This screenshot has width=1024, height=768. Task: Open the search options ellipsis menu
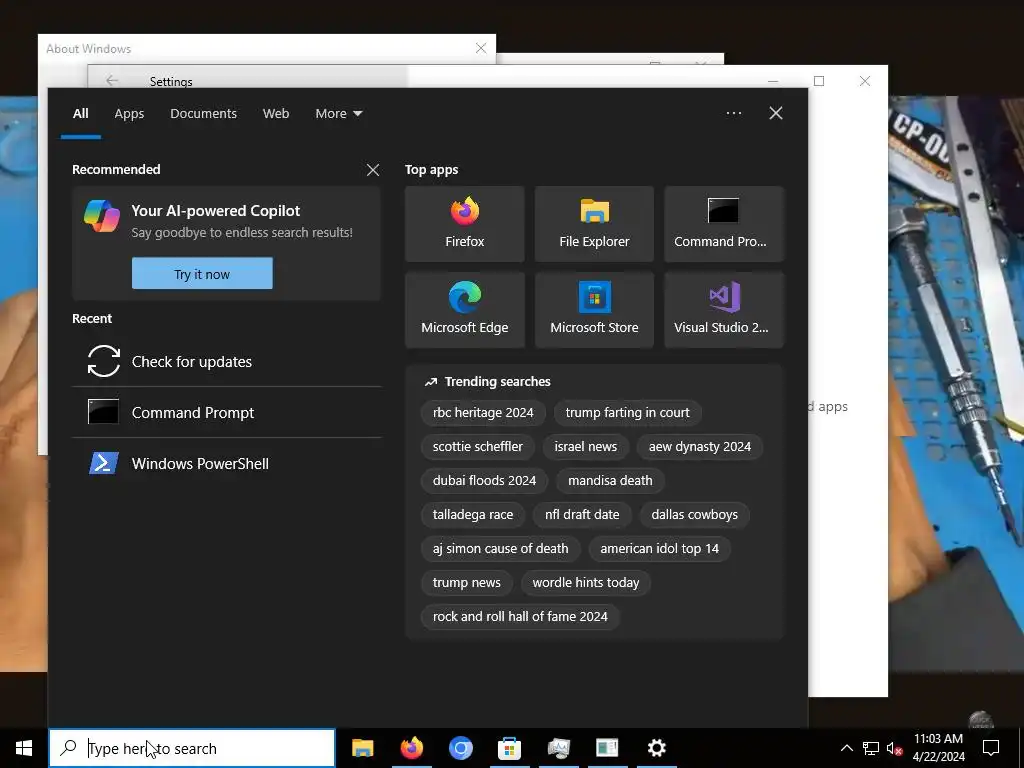(733, 113)
